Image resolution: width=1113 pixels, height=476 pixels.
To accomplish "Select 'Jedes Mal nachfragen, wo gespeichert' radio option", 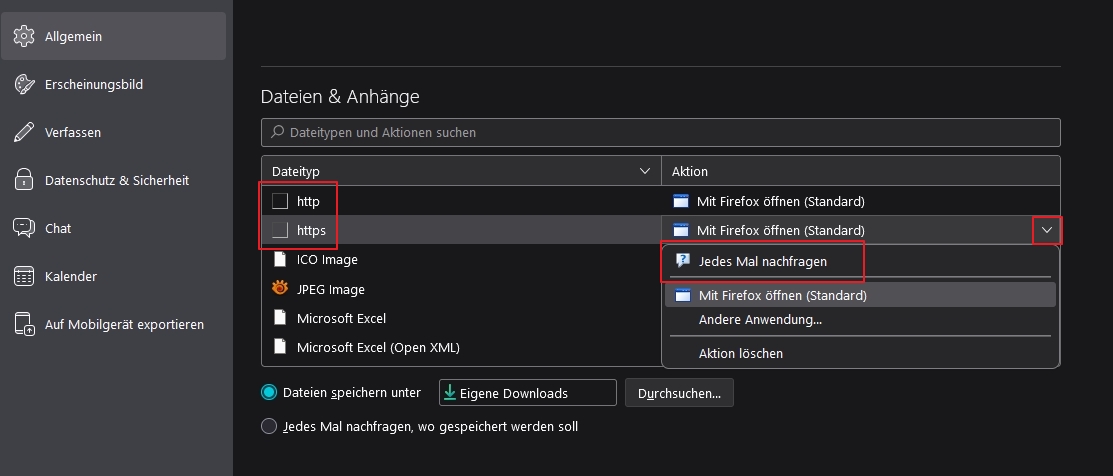I will click(269, 426).
